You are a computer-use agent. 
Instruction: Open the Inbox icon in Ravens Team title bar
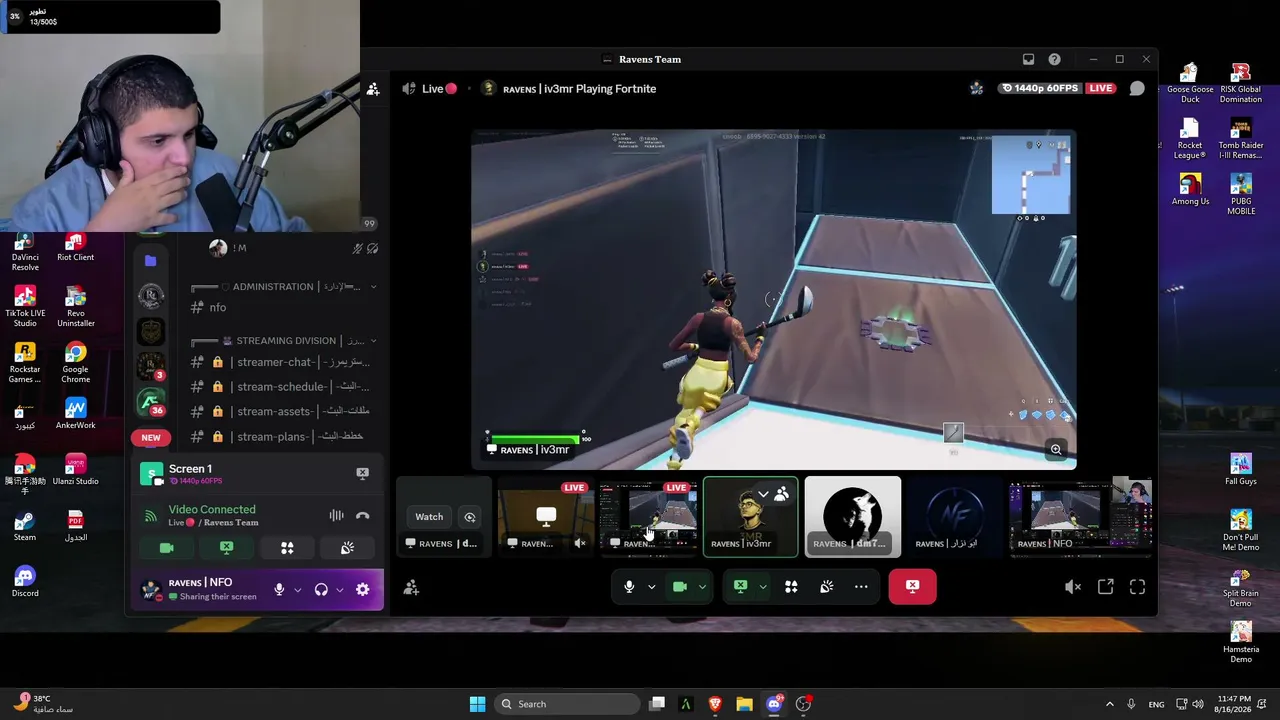coord(1028,59)
